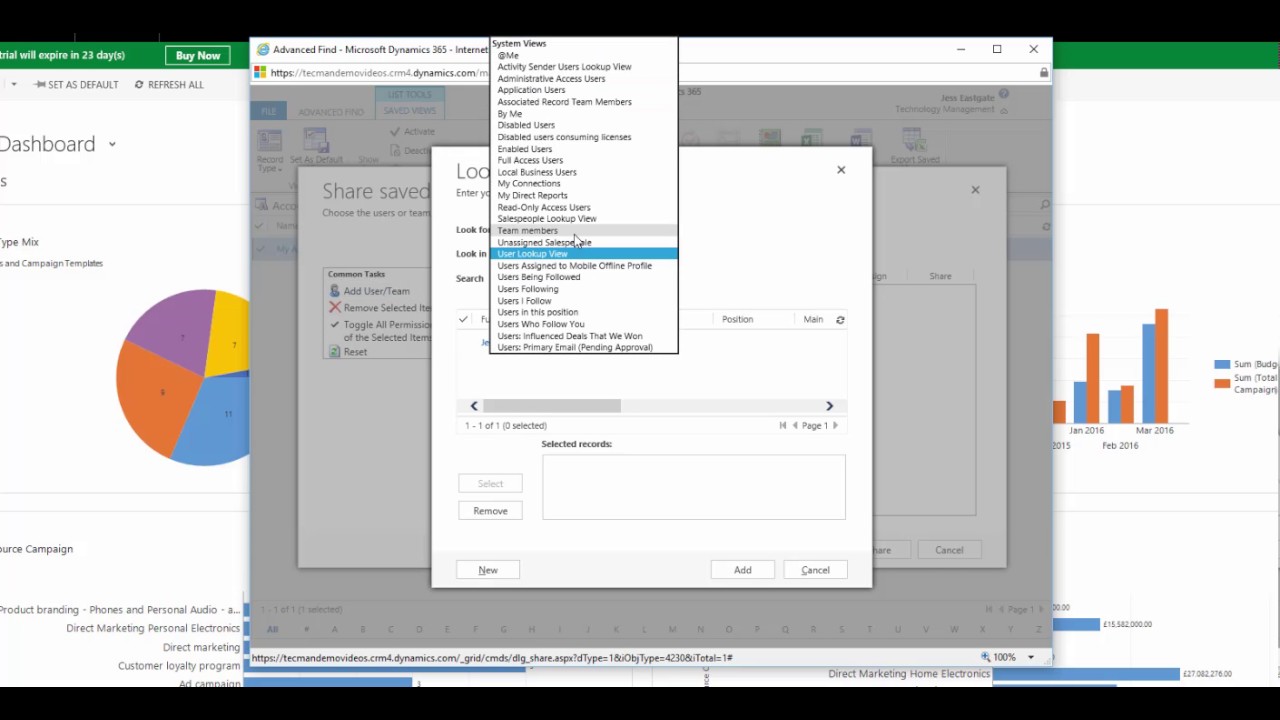Open the Record Type dropdown in ribbon

pos(270,150)
